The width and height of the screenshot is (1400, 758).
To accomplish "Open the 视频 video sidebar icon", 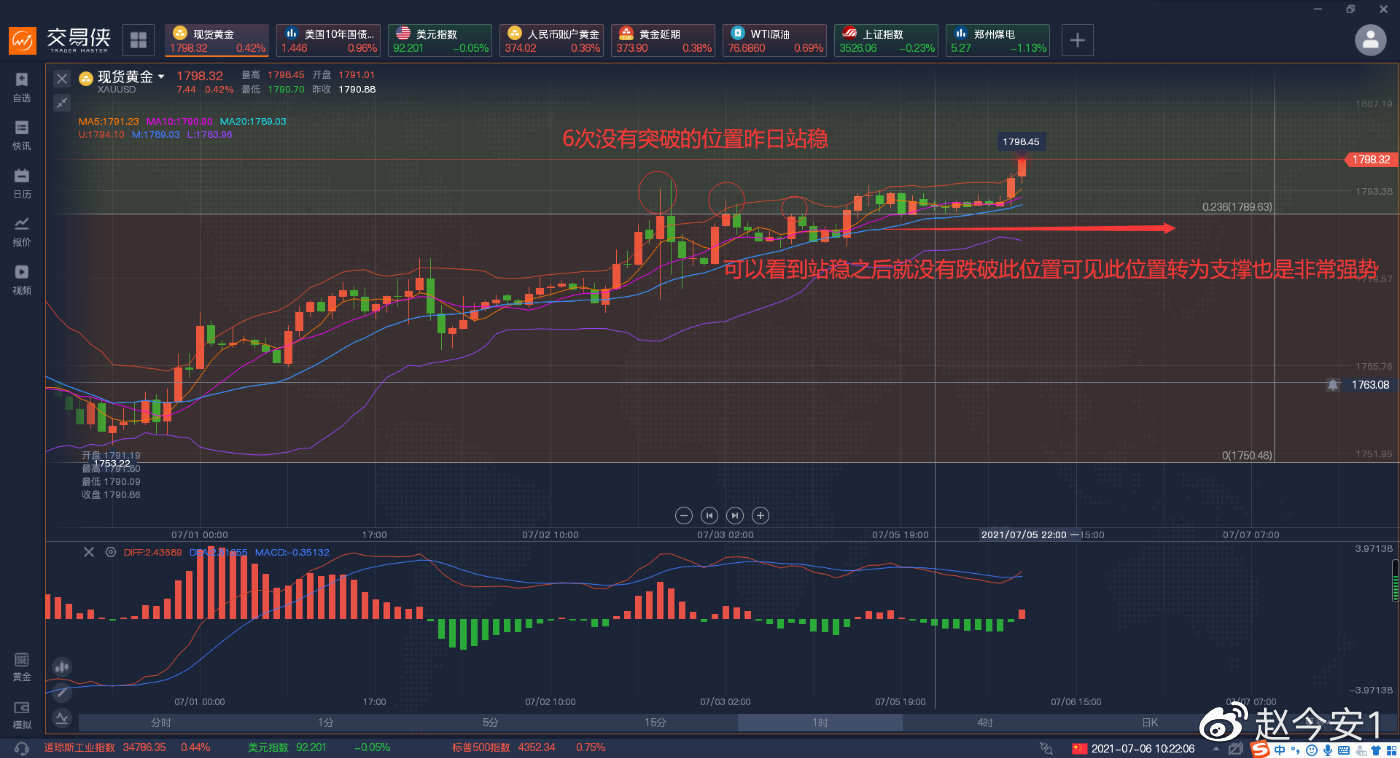I will point(21,279).
